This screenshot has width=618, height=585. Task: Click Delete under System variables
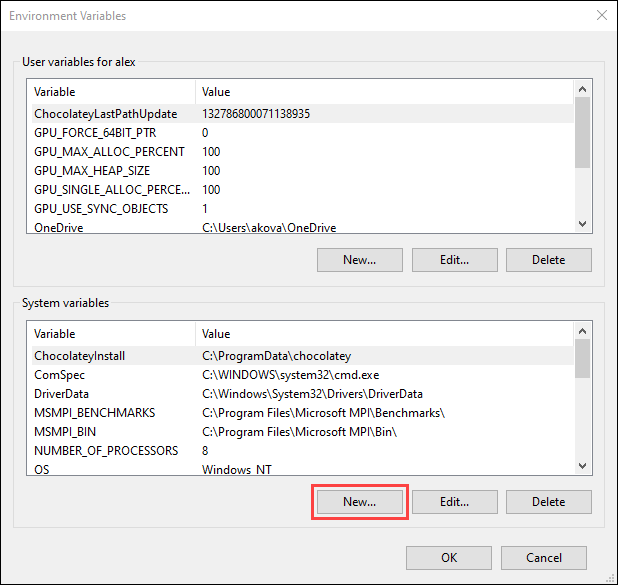pos(549,502)
